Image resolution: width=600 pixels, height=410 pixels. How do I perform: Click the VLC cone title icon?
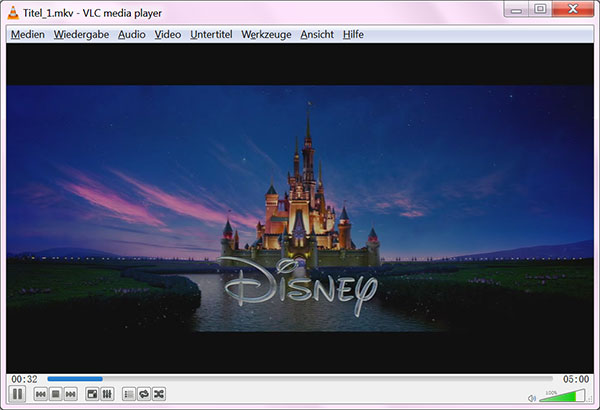click(x=13, y=13)
